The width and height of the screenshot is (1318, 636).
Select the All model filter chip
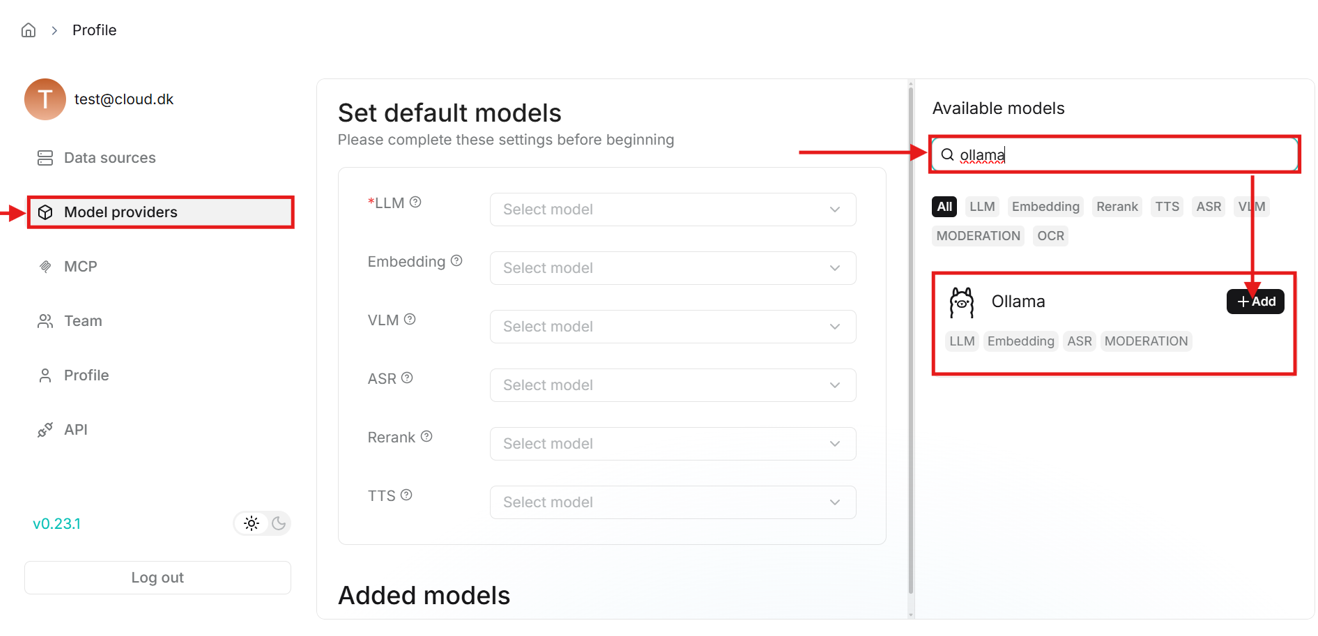(x=944, y=206)
